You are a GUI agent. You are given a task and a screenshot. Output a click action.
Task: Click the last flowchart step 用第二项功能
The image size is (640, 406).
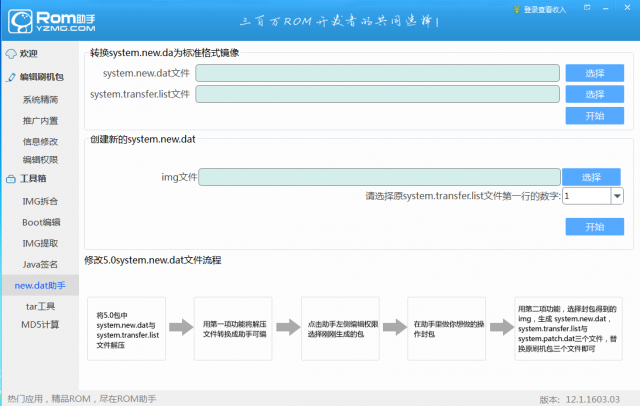(568, 329)
